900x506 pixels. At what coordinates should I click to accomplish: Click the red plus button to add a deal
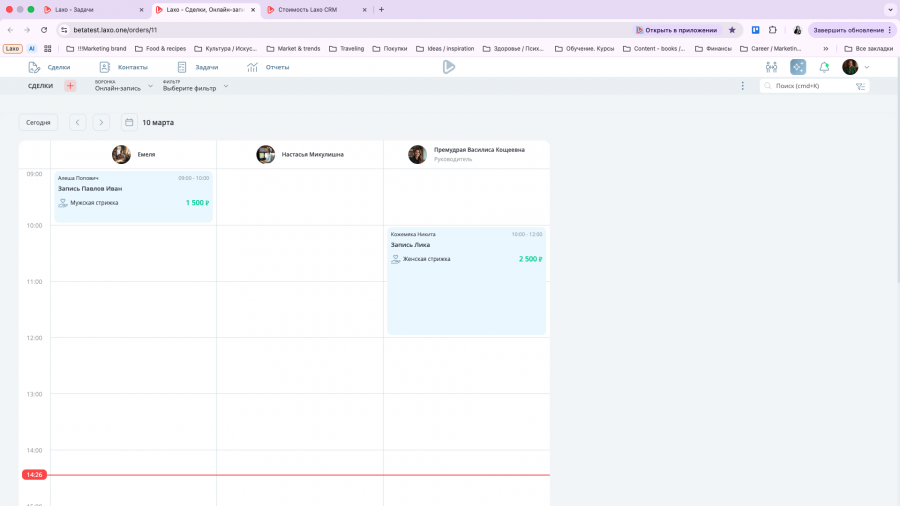pos(70,86)
